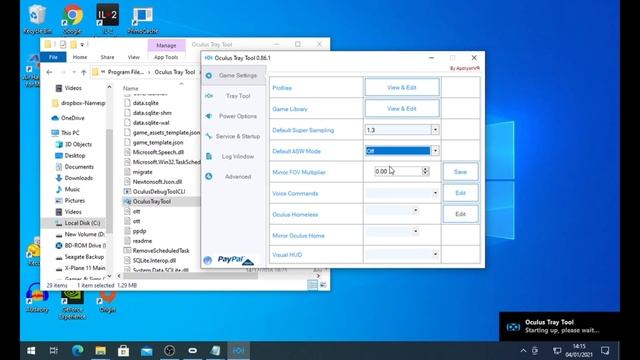Click Edit button for Oculus Homeless
The image size is (640, 360).
(x=460, y=214)
